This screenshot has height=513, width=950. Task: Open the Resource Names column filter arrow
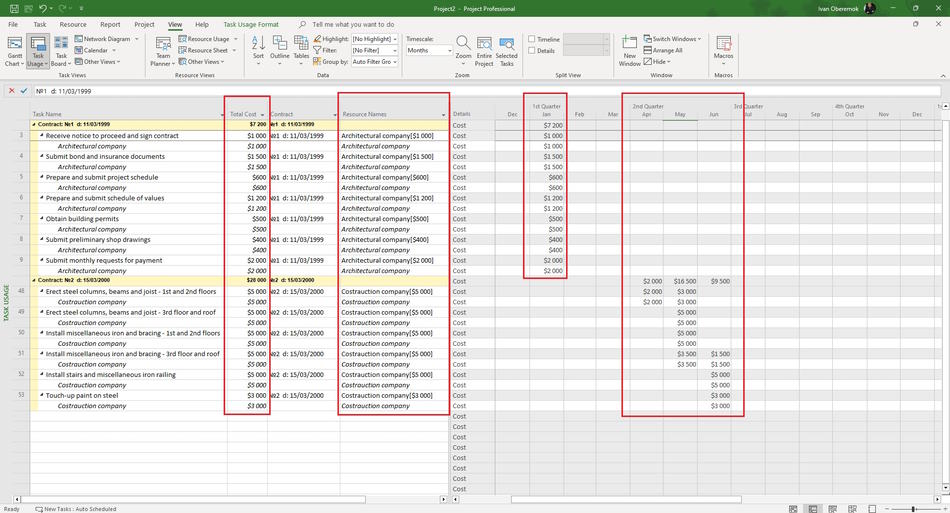coord(443,114)
